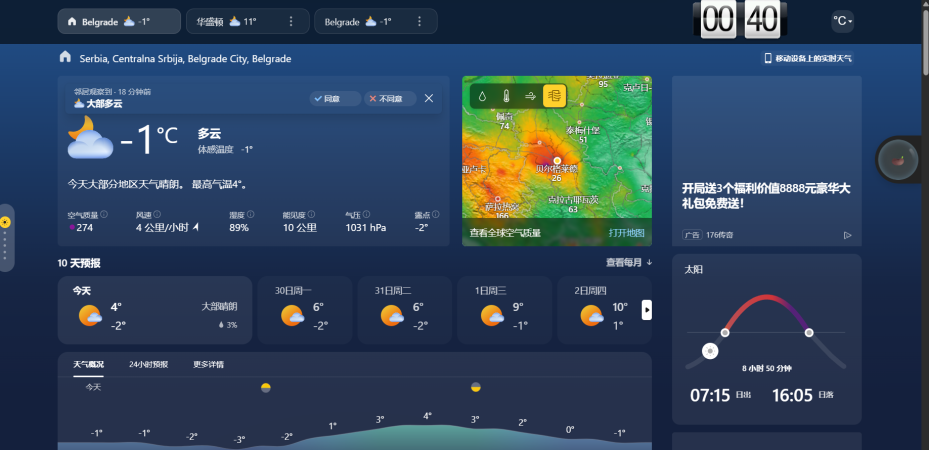Switch to the 24小时预报 tab

pyautogui.click(x=148, y=364)
